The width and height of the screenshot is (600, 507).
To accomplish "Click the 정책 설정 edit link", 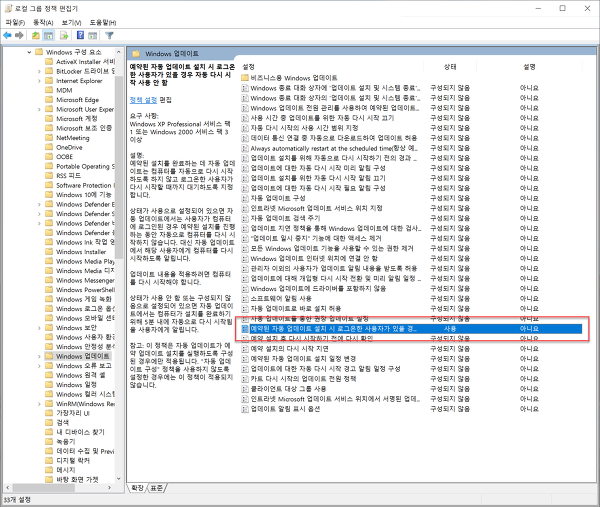I will click(143, 100).
